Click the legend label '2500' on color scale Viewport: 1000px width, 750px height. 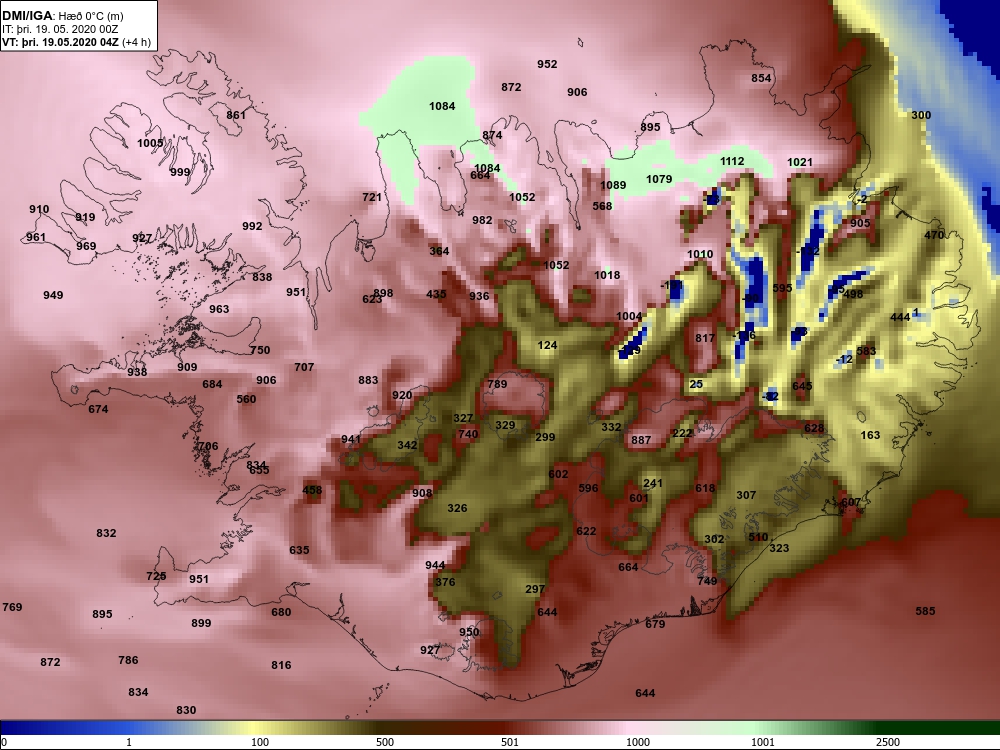click(888, 742)
